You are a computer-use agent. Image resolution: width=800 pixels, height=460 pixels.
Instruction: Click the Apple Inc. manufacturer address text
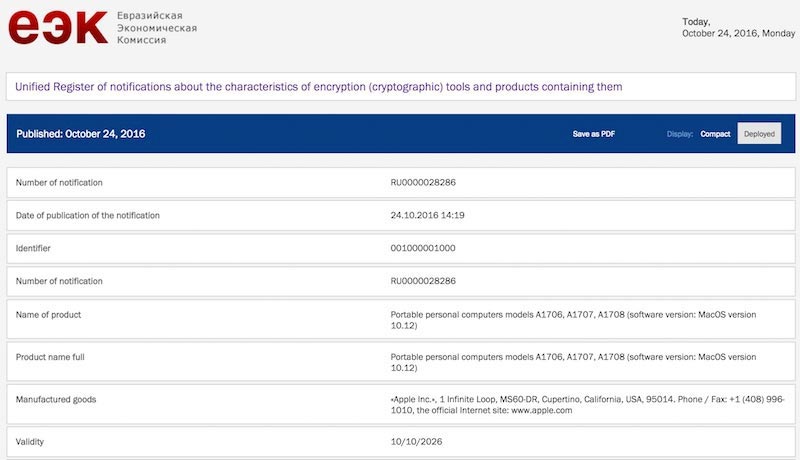(x=587, y=404)
